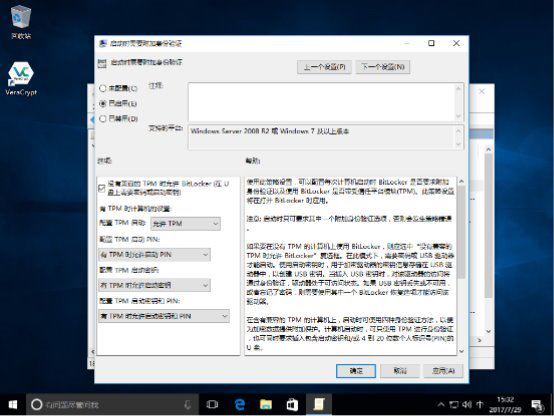Click the comment box scroll up arrow

click(x=458, y=88)
